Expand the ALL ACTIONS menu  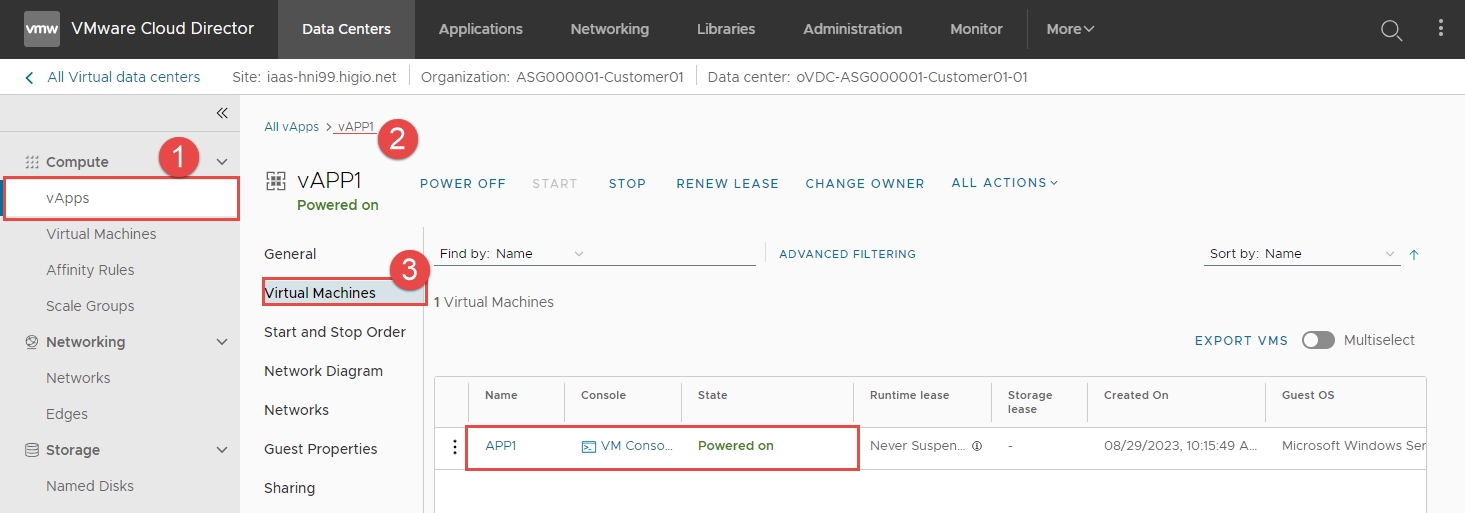click(x=1004, y=183)
